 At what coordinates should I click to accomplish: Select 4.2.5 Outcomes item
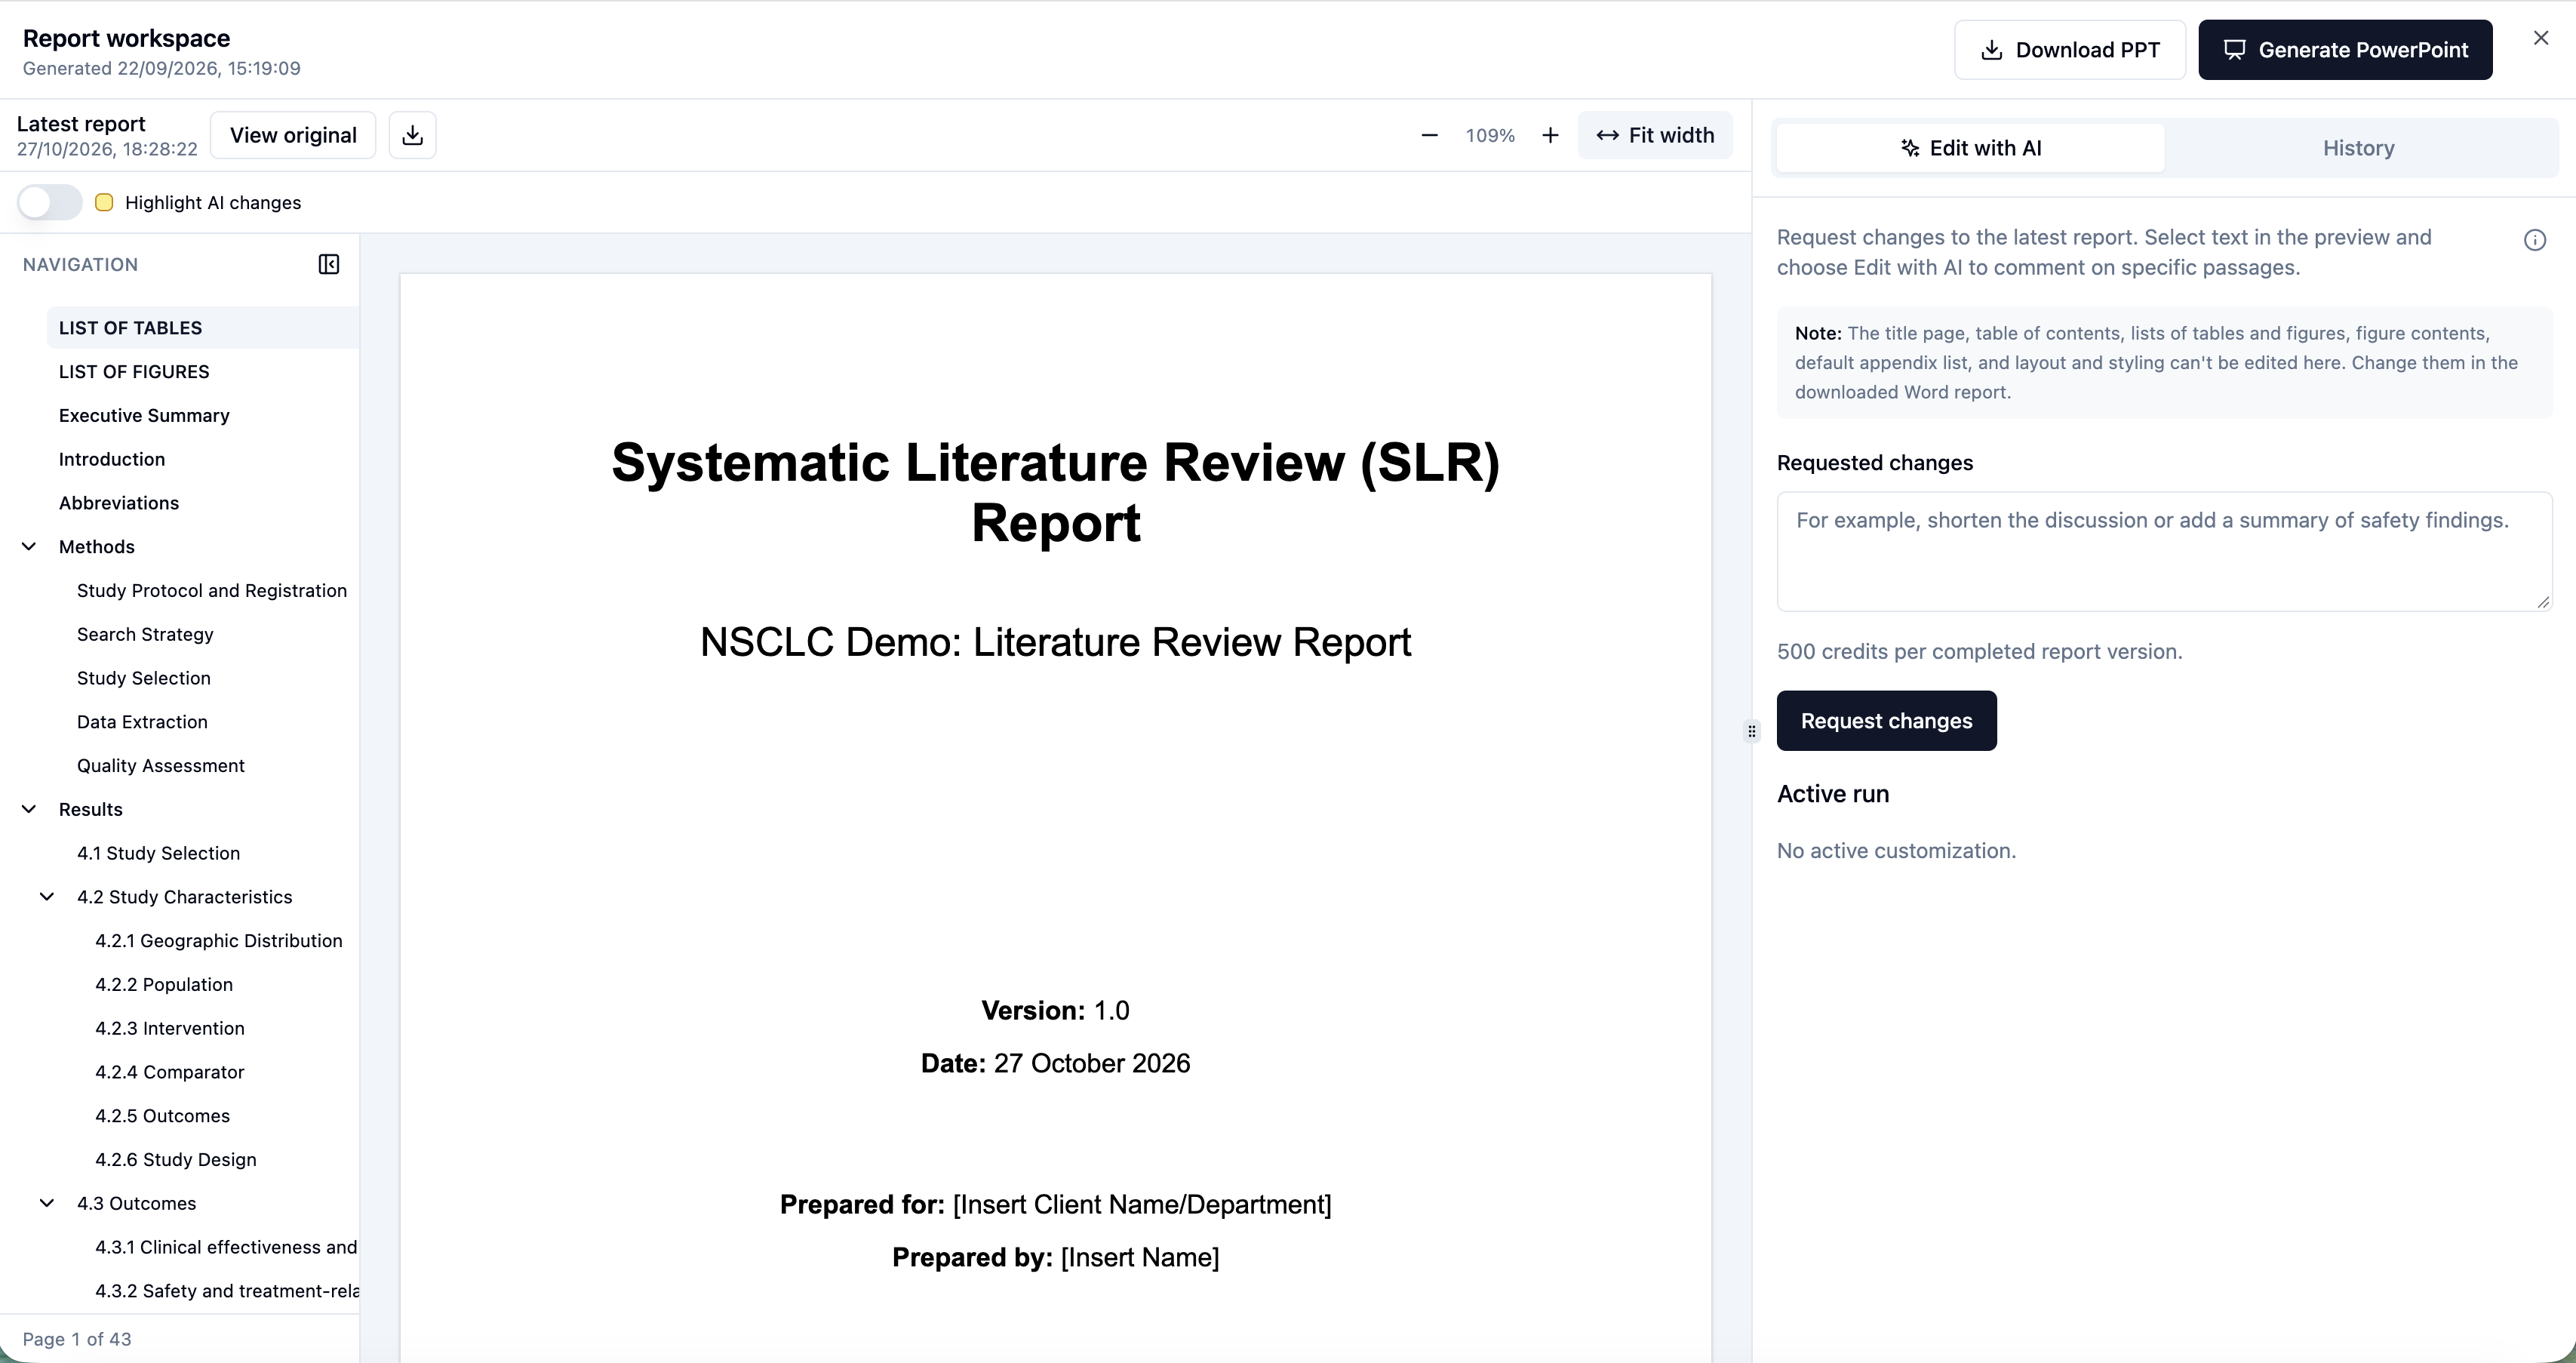[221, 1115]
